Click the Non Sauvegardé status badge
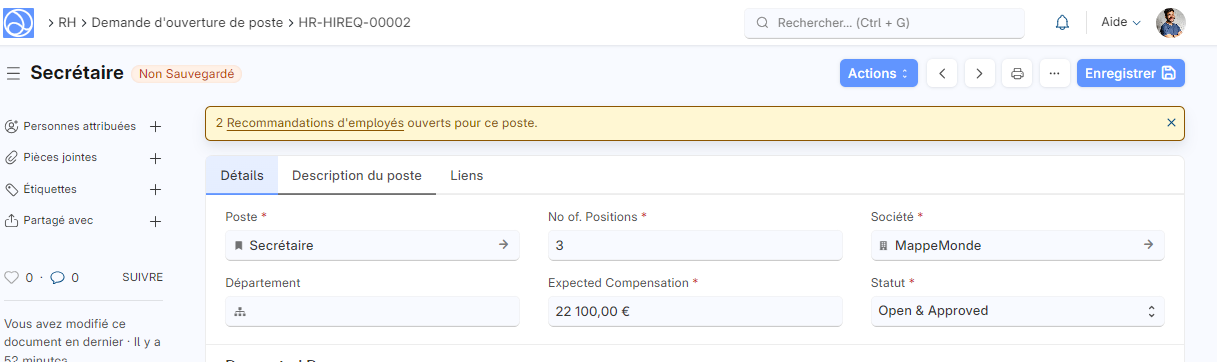The width and height of the screenshot is (1217, 362). point(187,74)
